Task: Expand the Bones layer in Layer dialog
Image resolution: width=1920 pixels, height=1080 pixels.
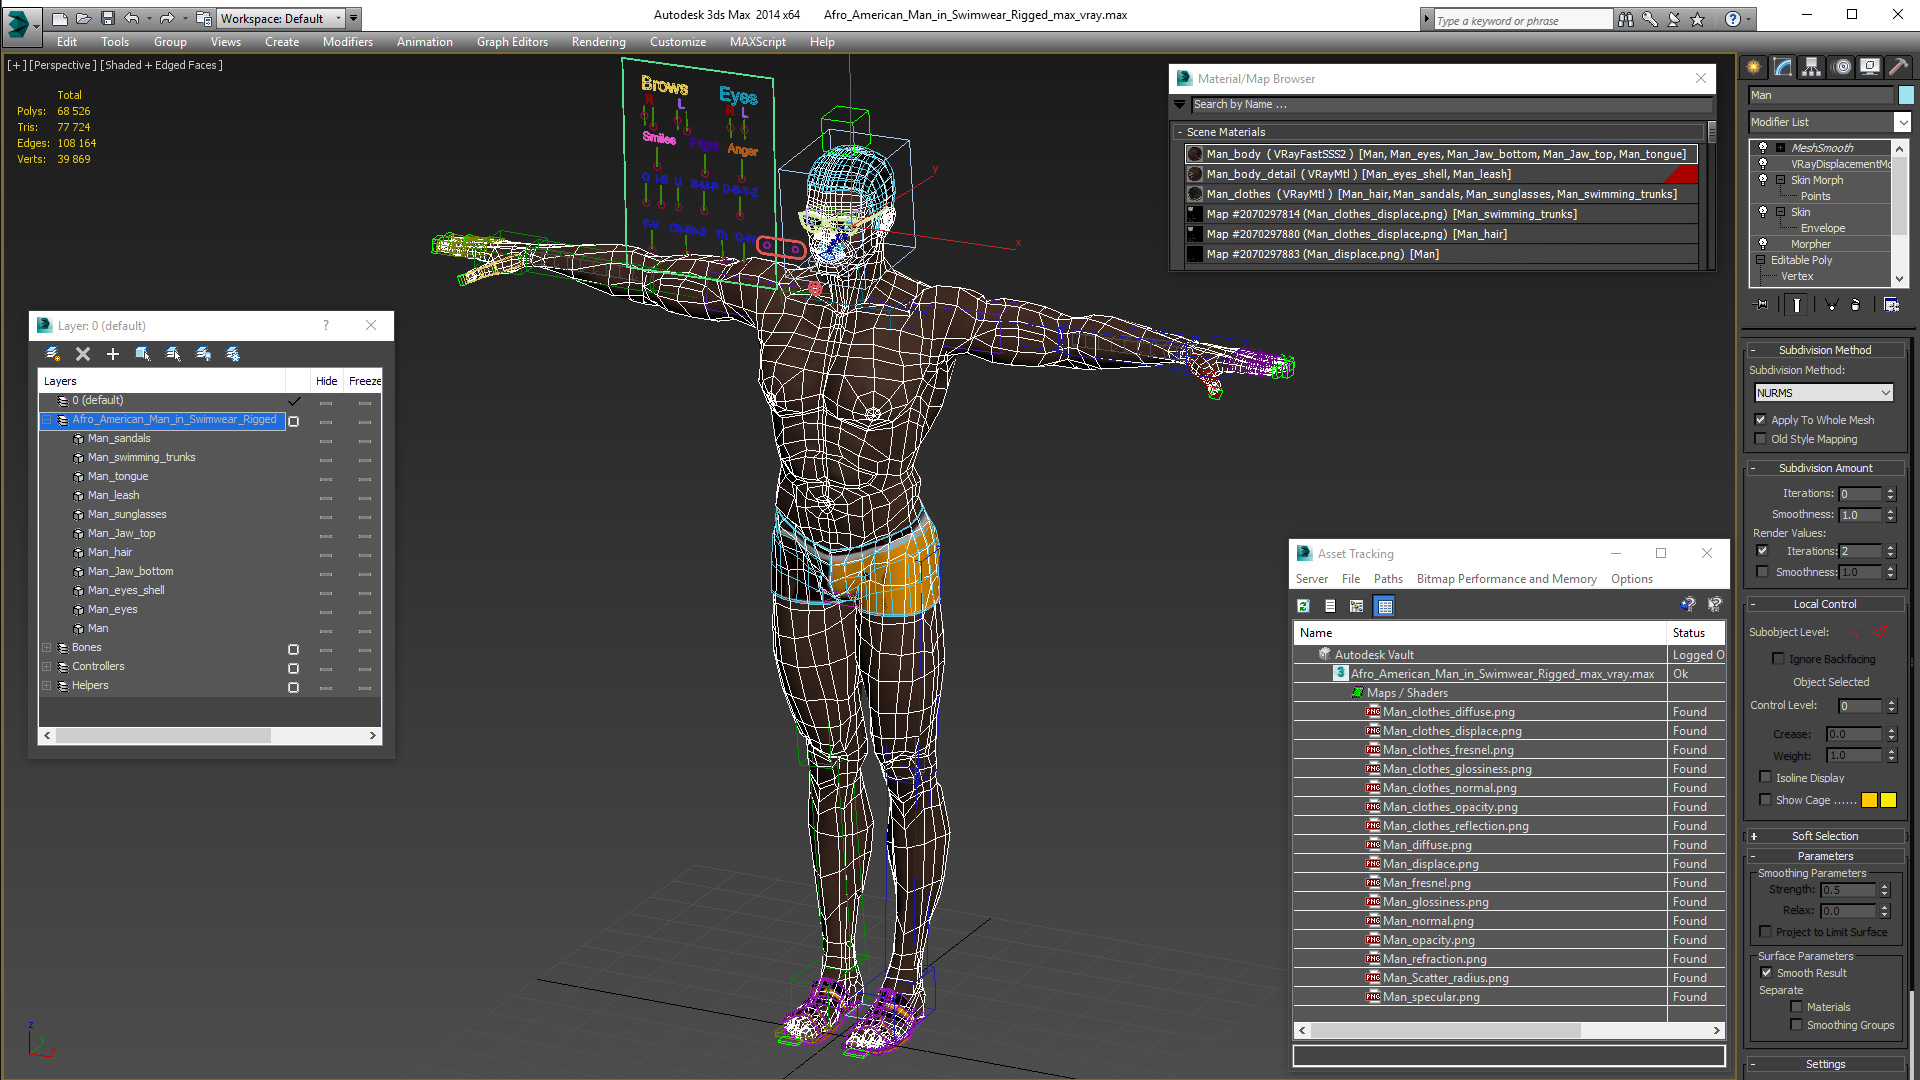Action: tap(46, 648)
